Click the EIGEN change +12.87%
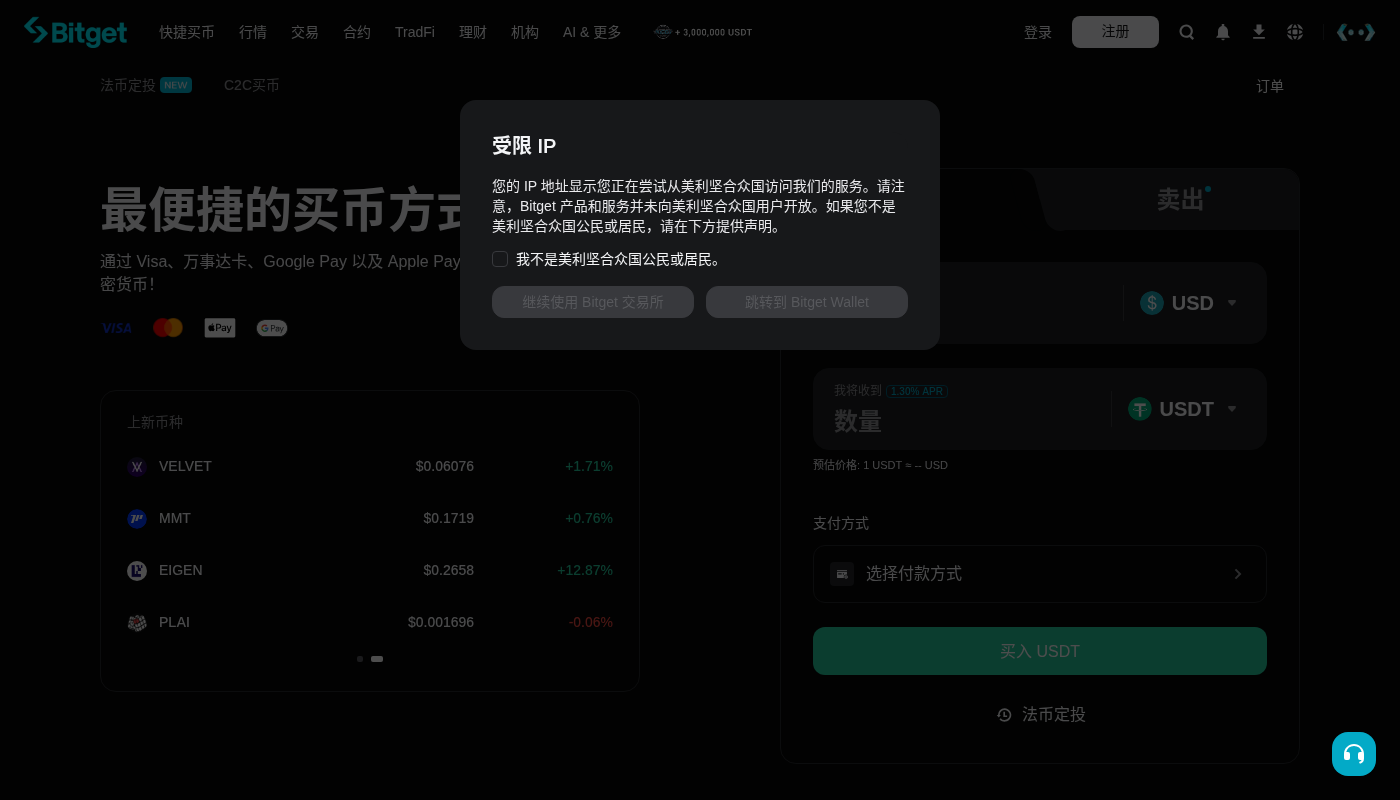Image resolution: width=1400 pixels, height=800 pixels. [585, 571]
